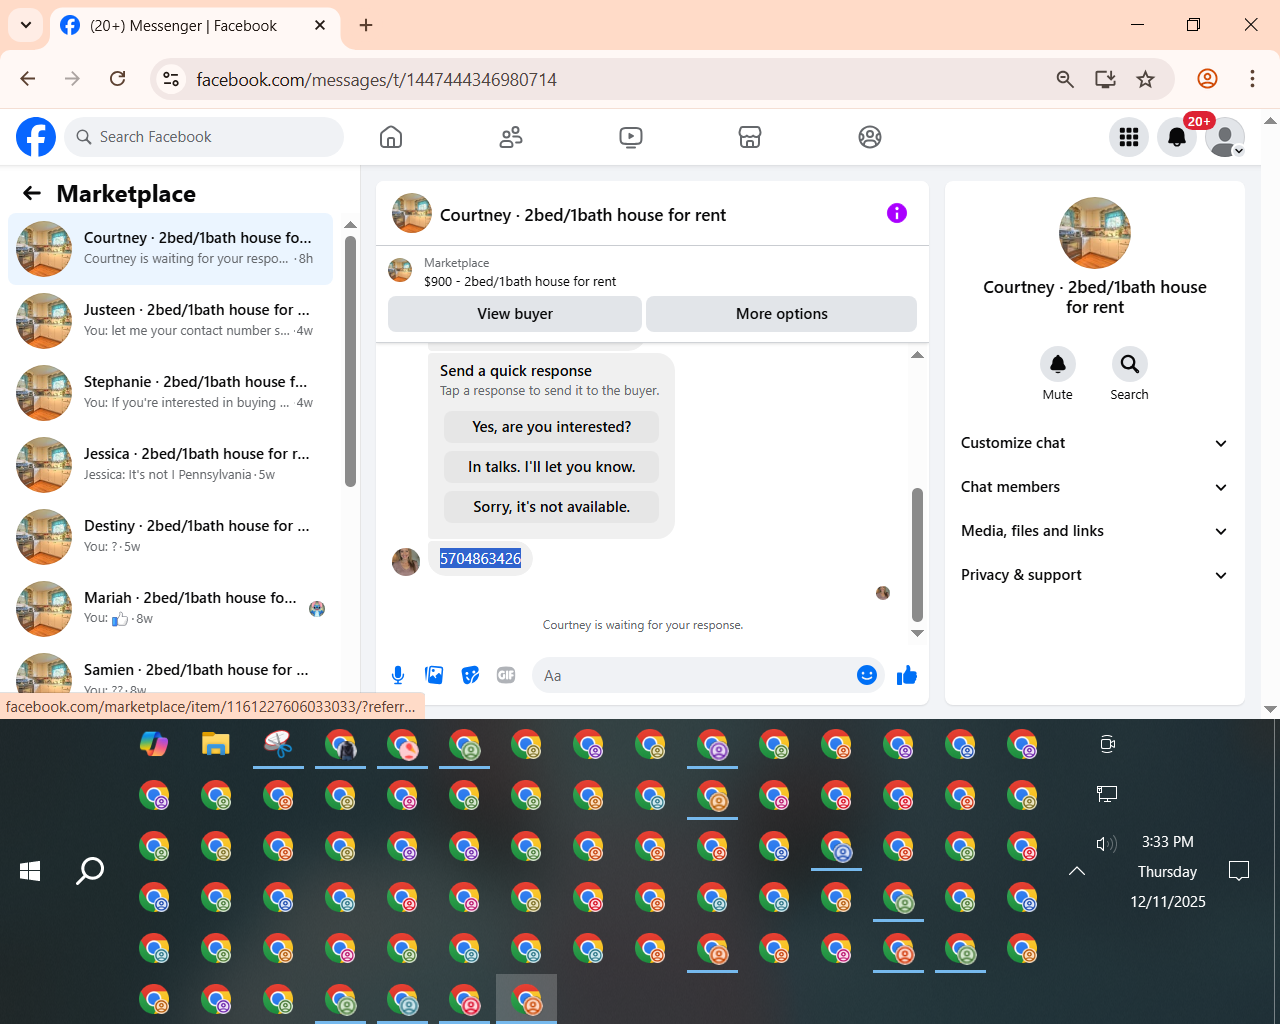Open the Courtney conversation in chat list
Viewport: 1280px width, 1024px height.
click(171, 249)
